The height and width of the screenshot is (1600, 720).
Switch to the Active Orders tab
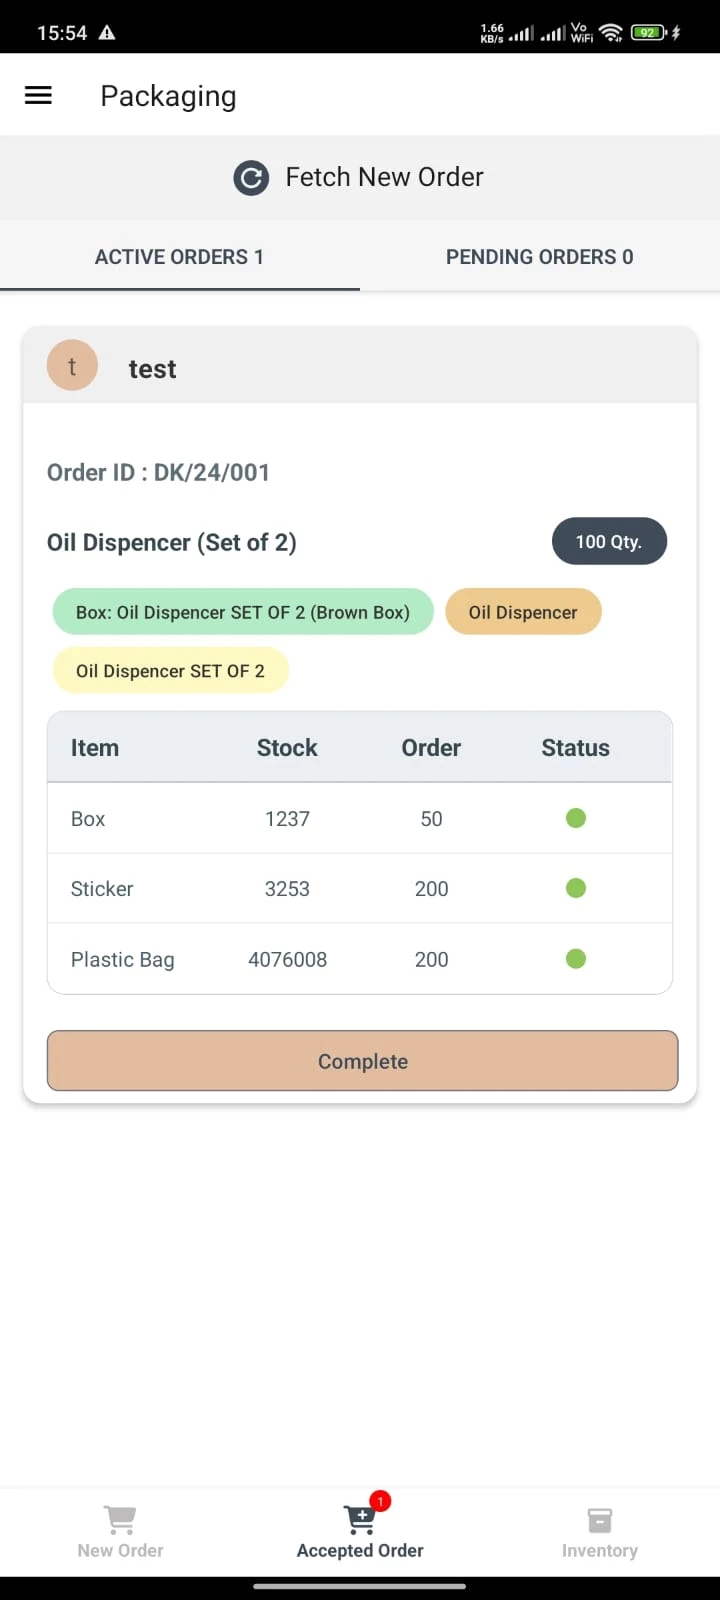[x=180, y=257]
